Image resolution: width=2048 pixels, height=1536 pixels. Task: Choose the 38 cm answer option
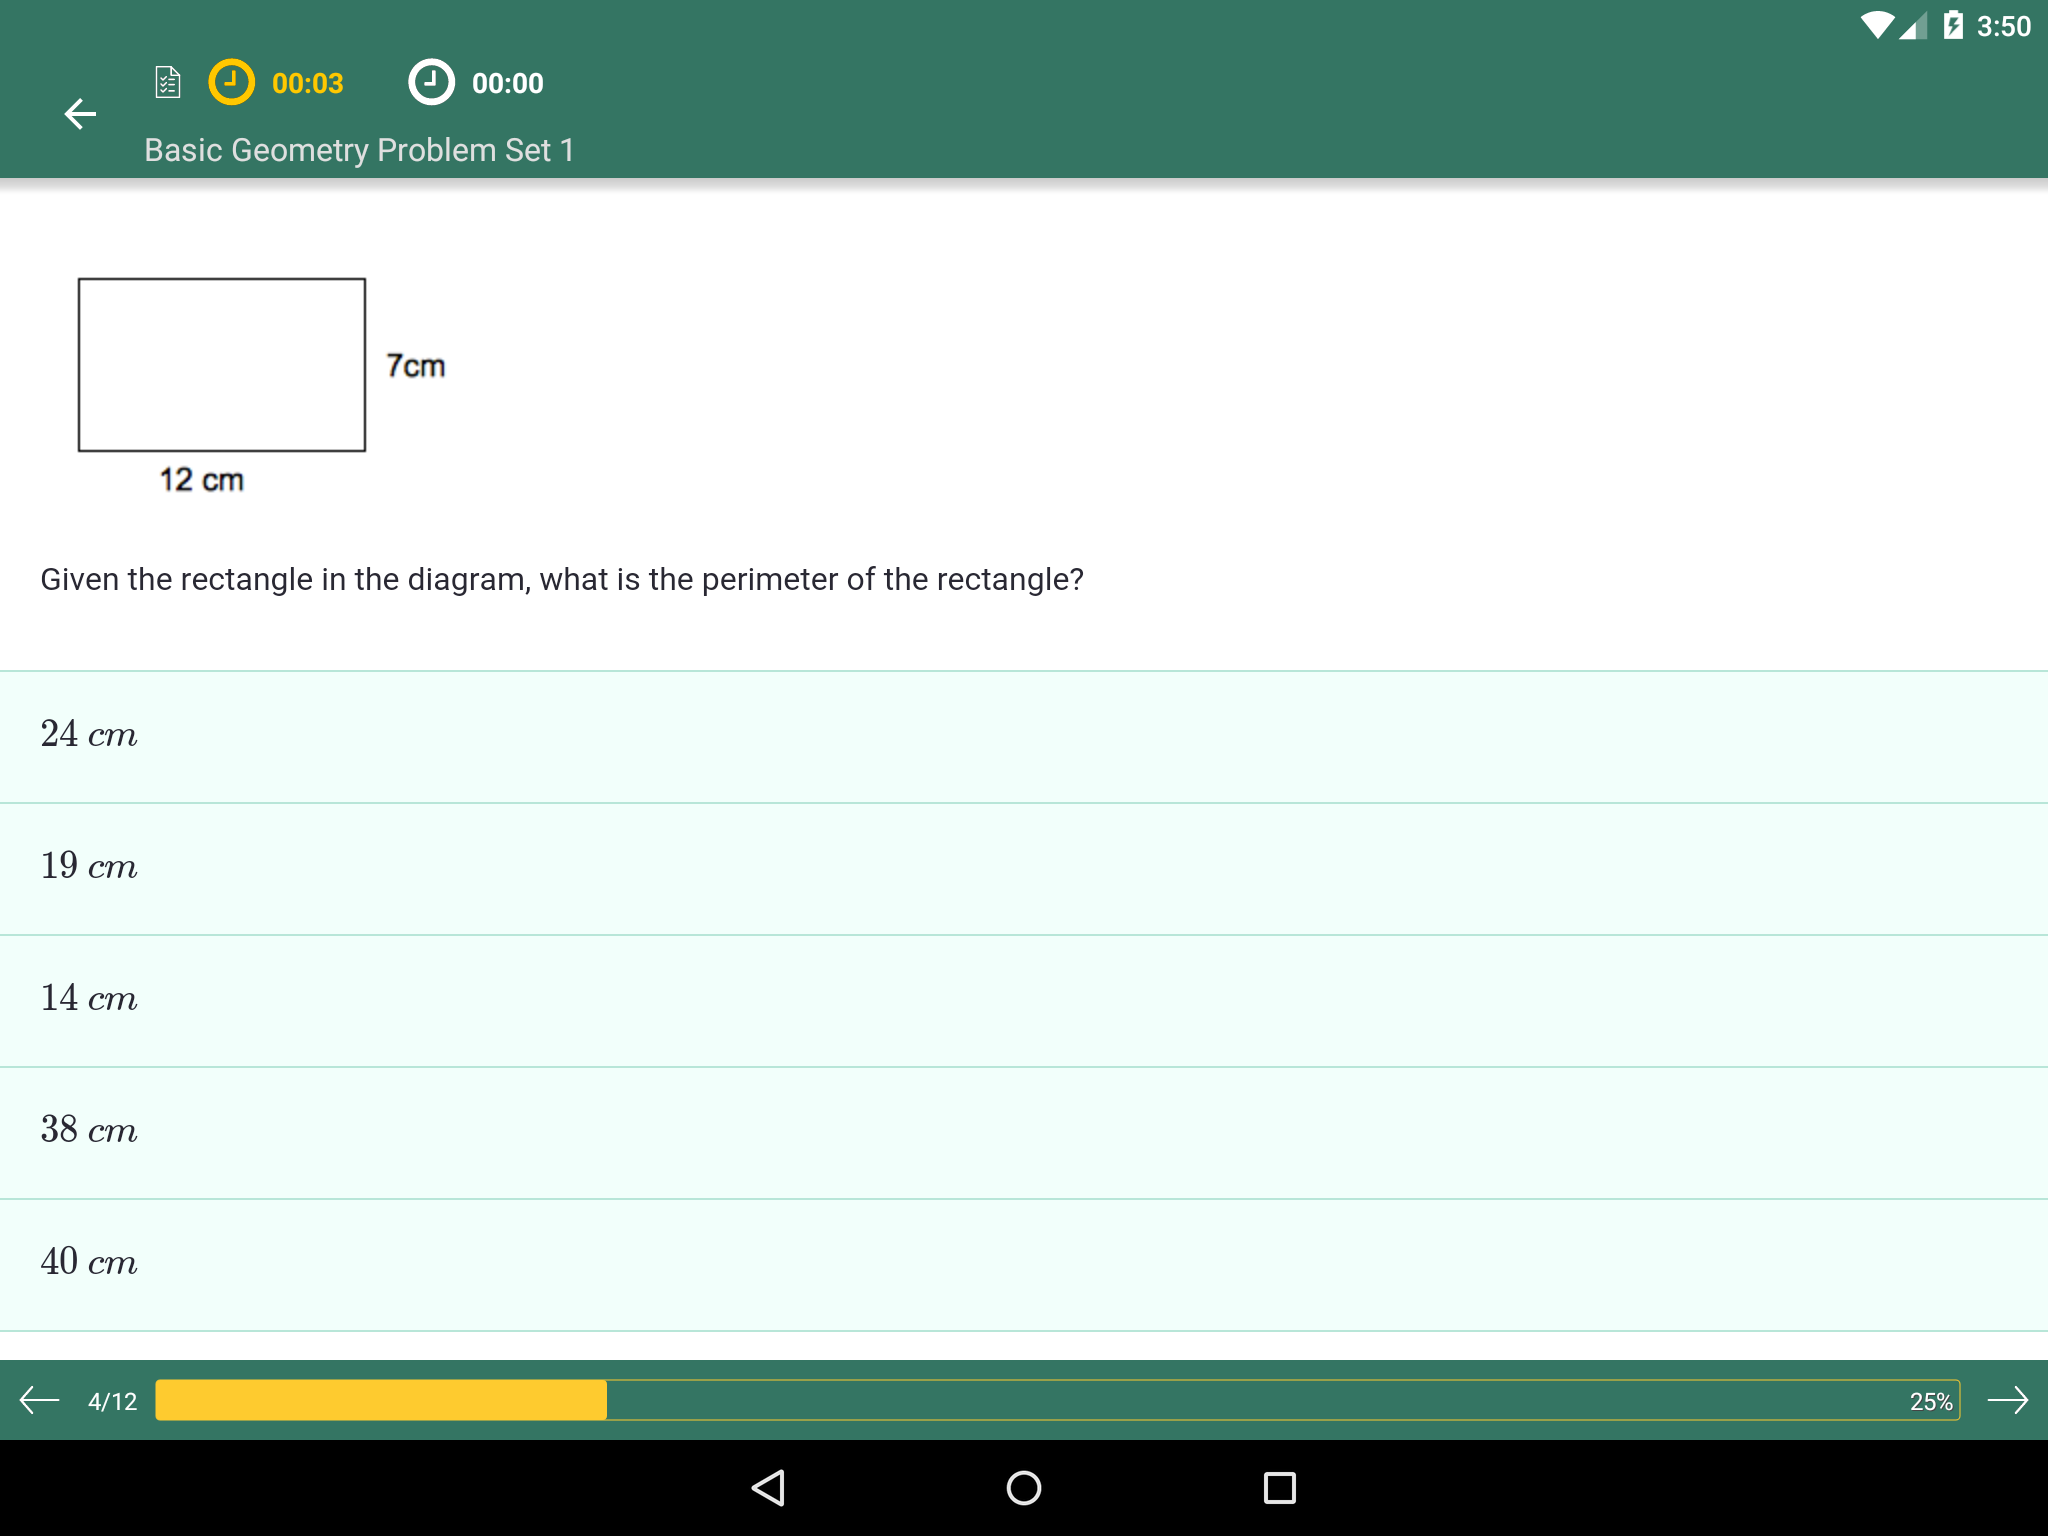[1024, 1133]
